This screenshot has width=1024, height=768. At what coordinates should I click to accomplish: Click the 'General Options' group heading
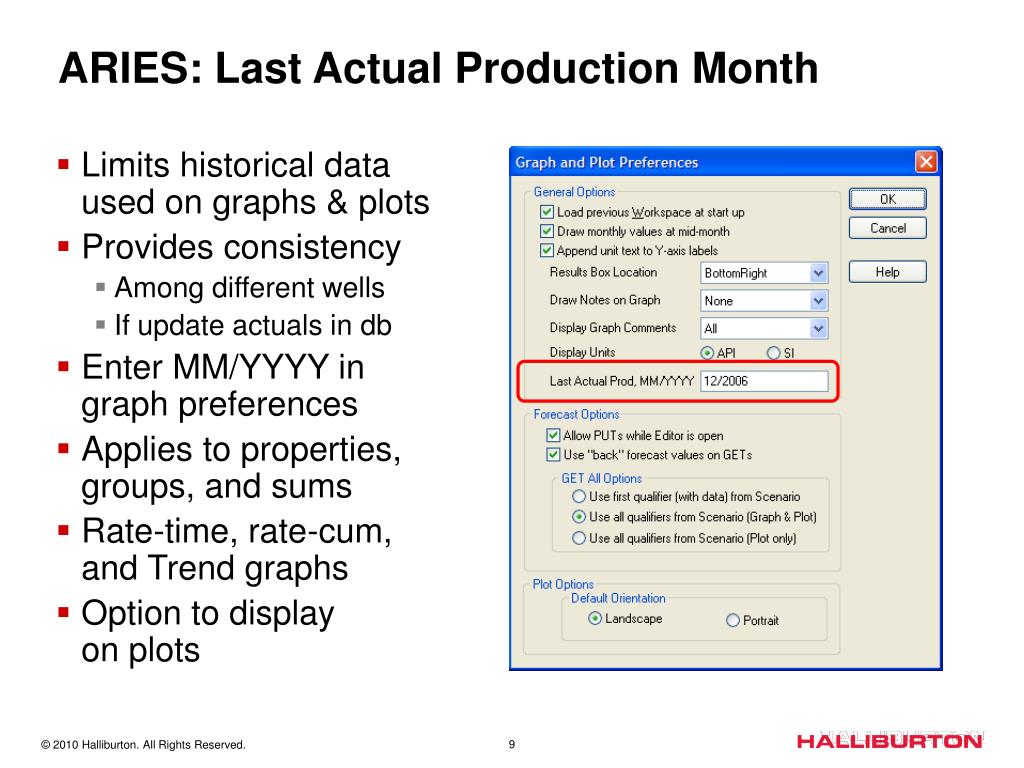tap(574, 192)
